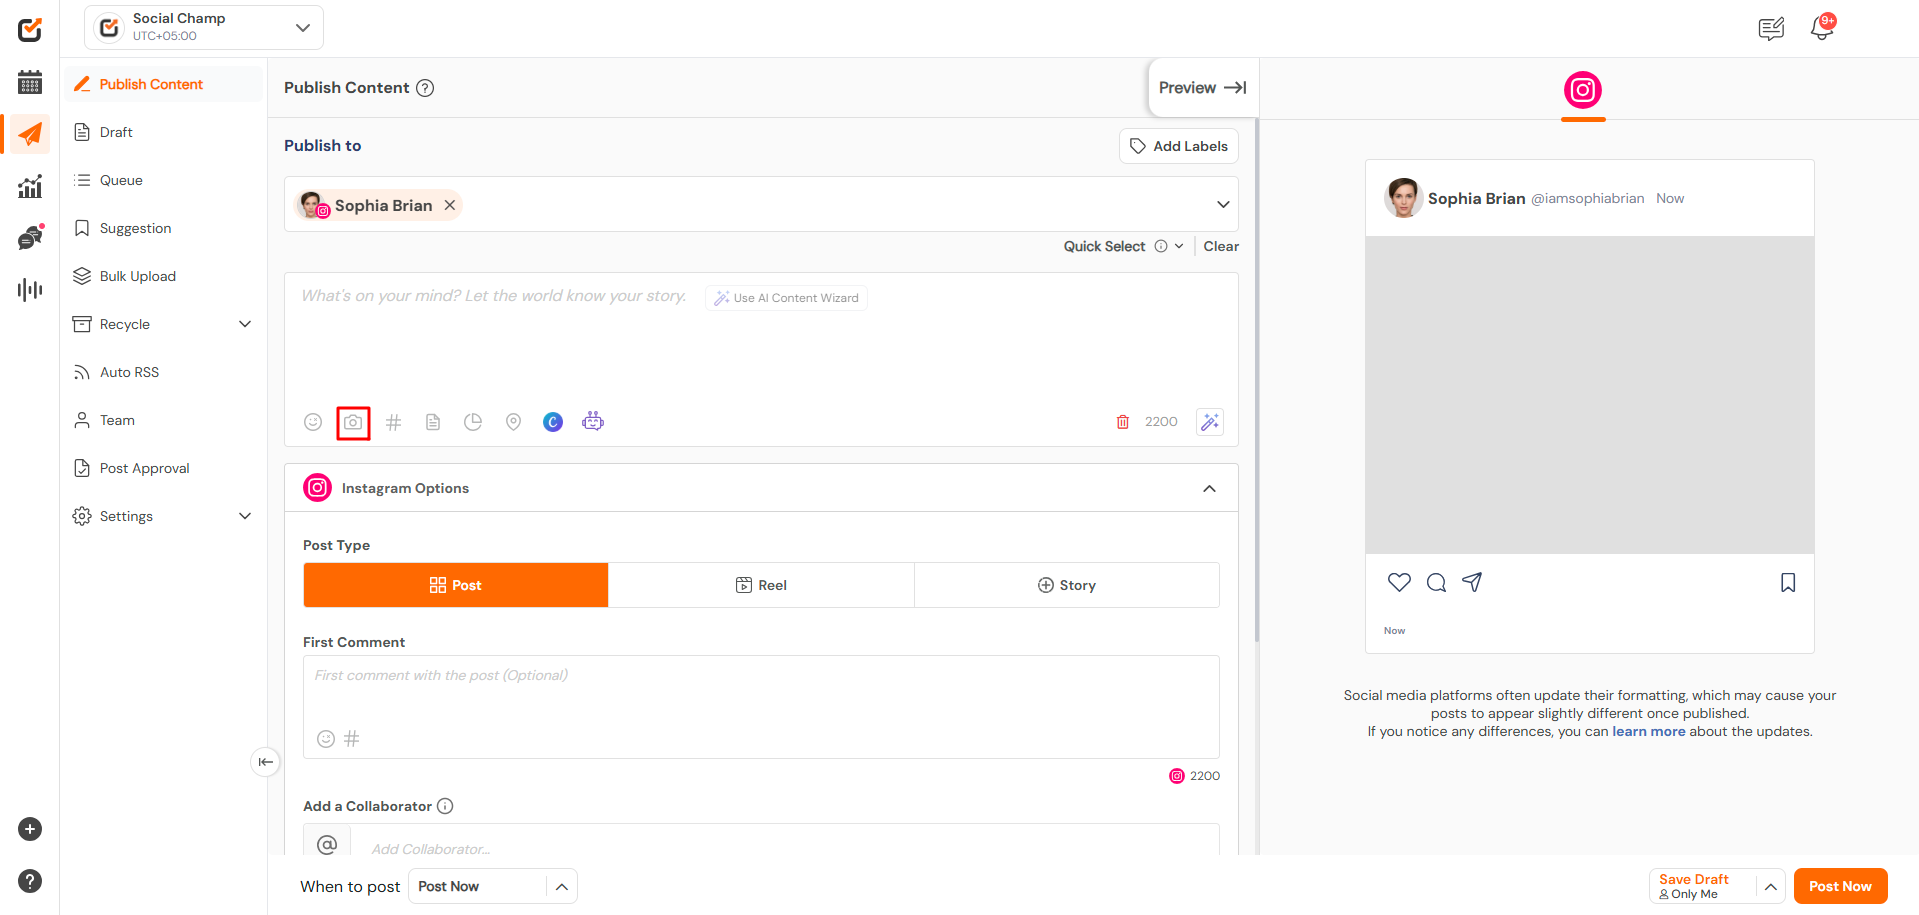Open Queue in sidebar
The image size is (1919, 915).
click(165, 180)
